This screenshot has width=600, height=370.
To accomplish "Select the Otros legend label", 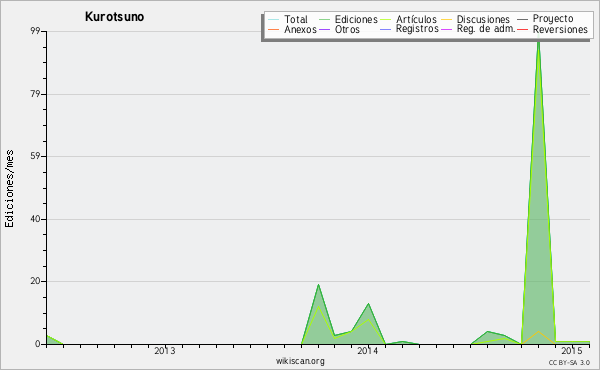I will tap(347, 29).
